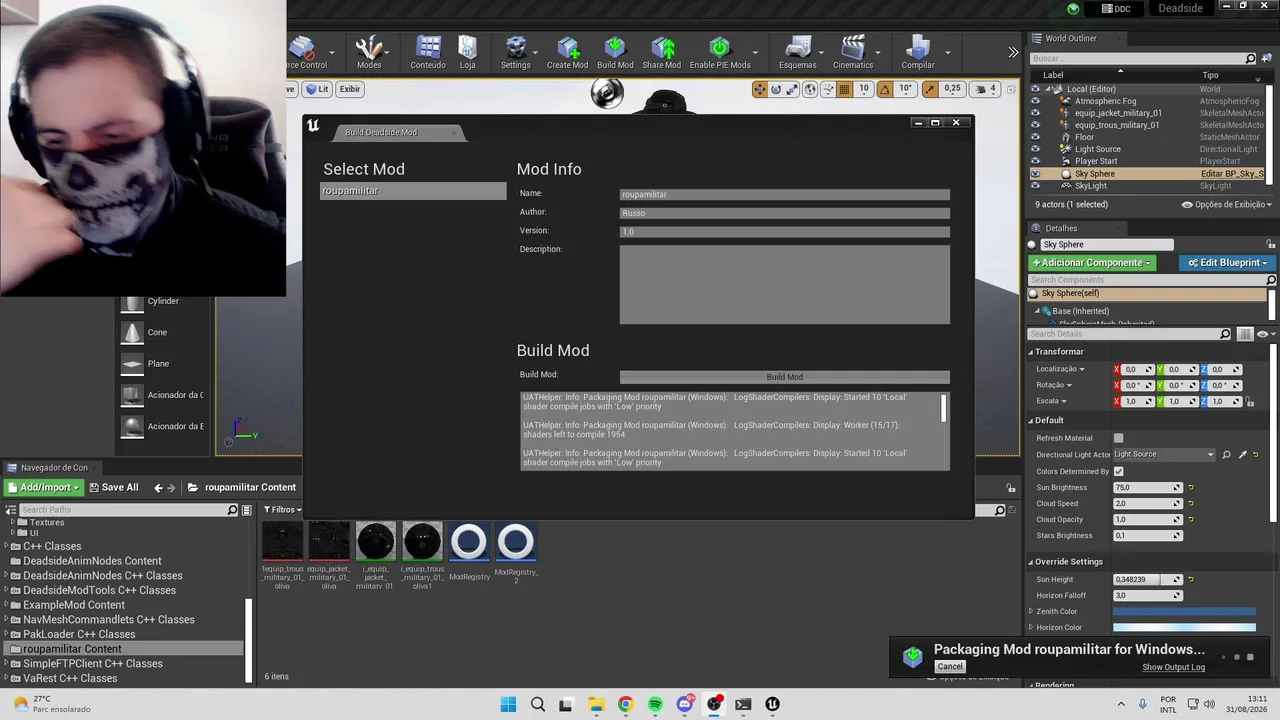Open Opções de Exibição view options

(1227, 204)
